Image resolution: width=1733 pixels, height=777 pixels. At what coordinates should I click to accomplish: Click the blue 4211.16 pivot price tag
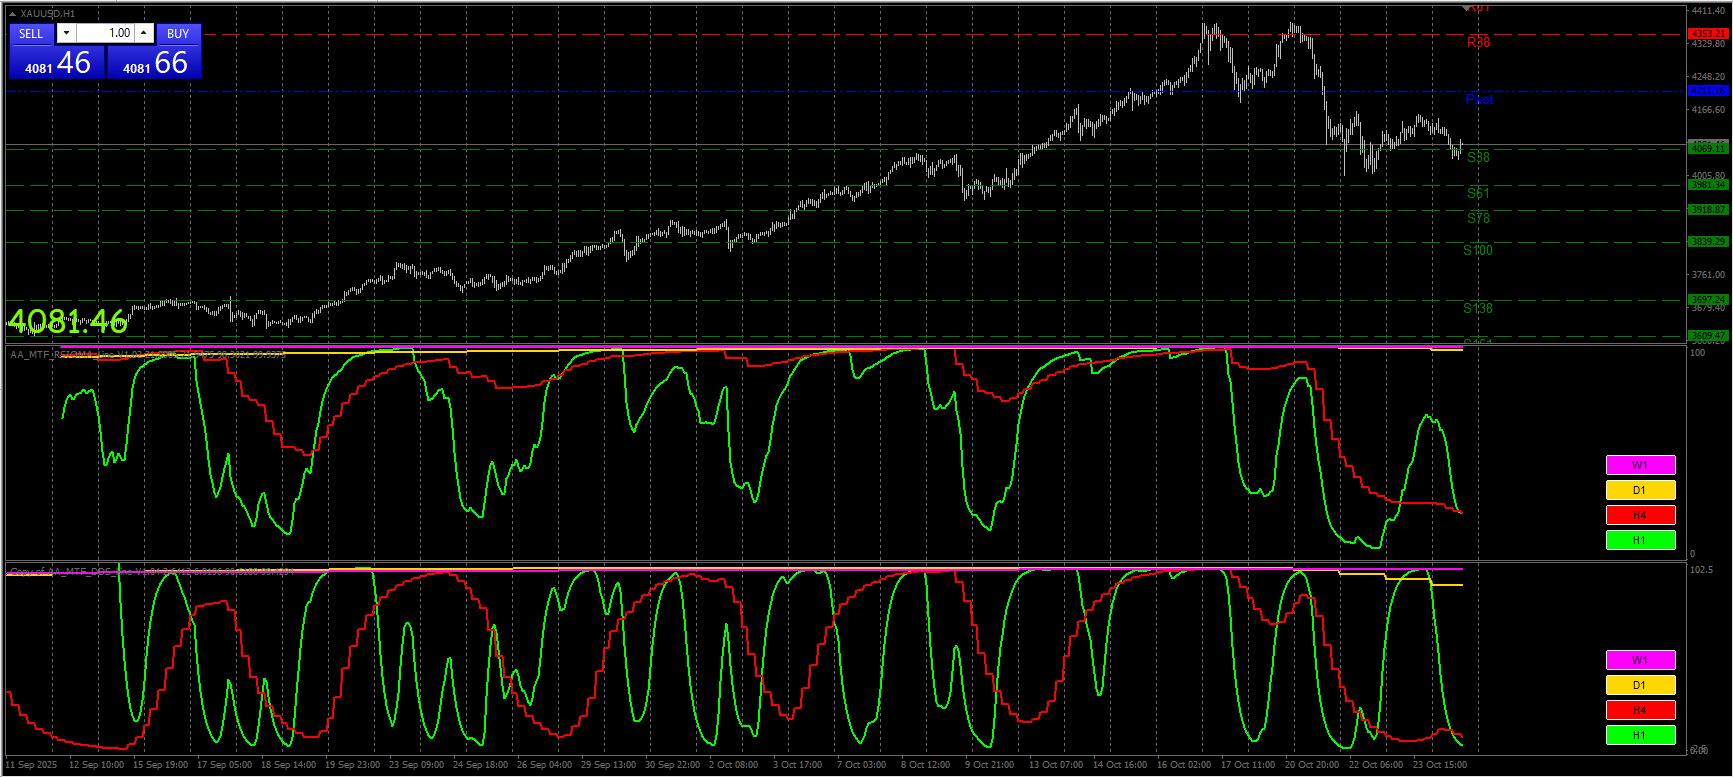click(x=1707, y=91)
